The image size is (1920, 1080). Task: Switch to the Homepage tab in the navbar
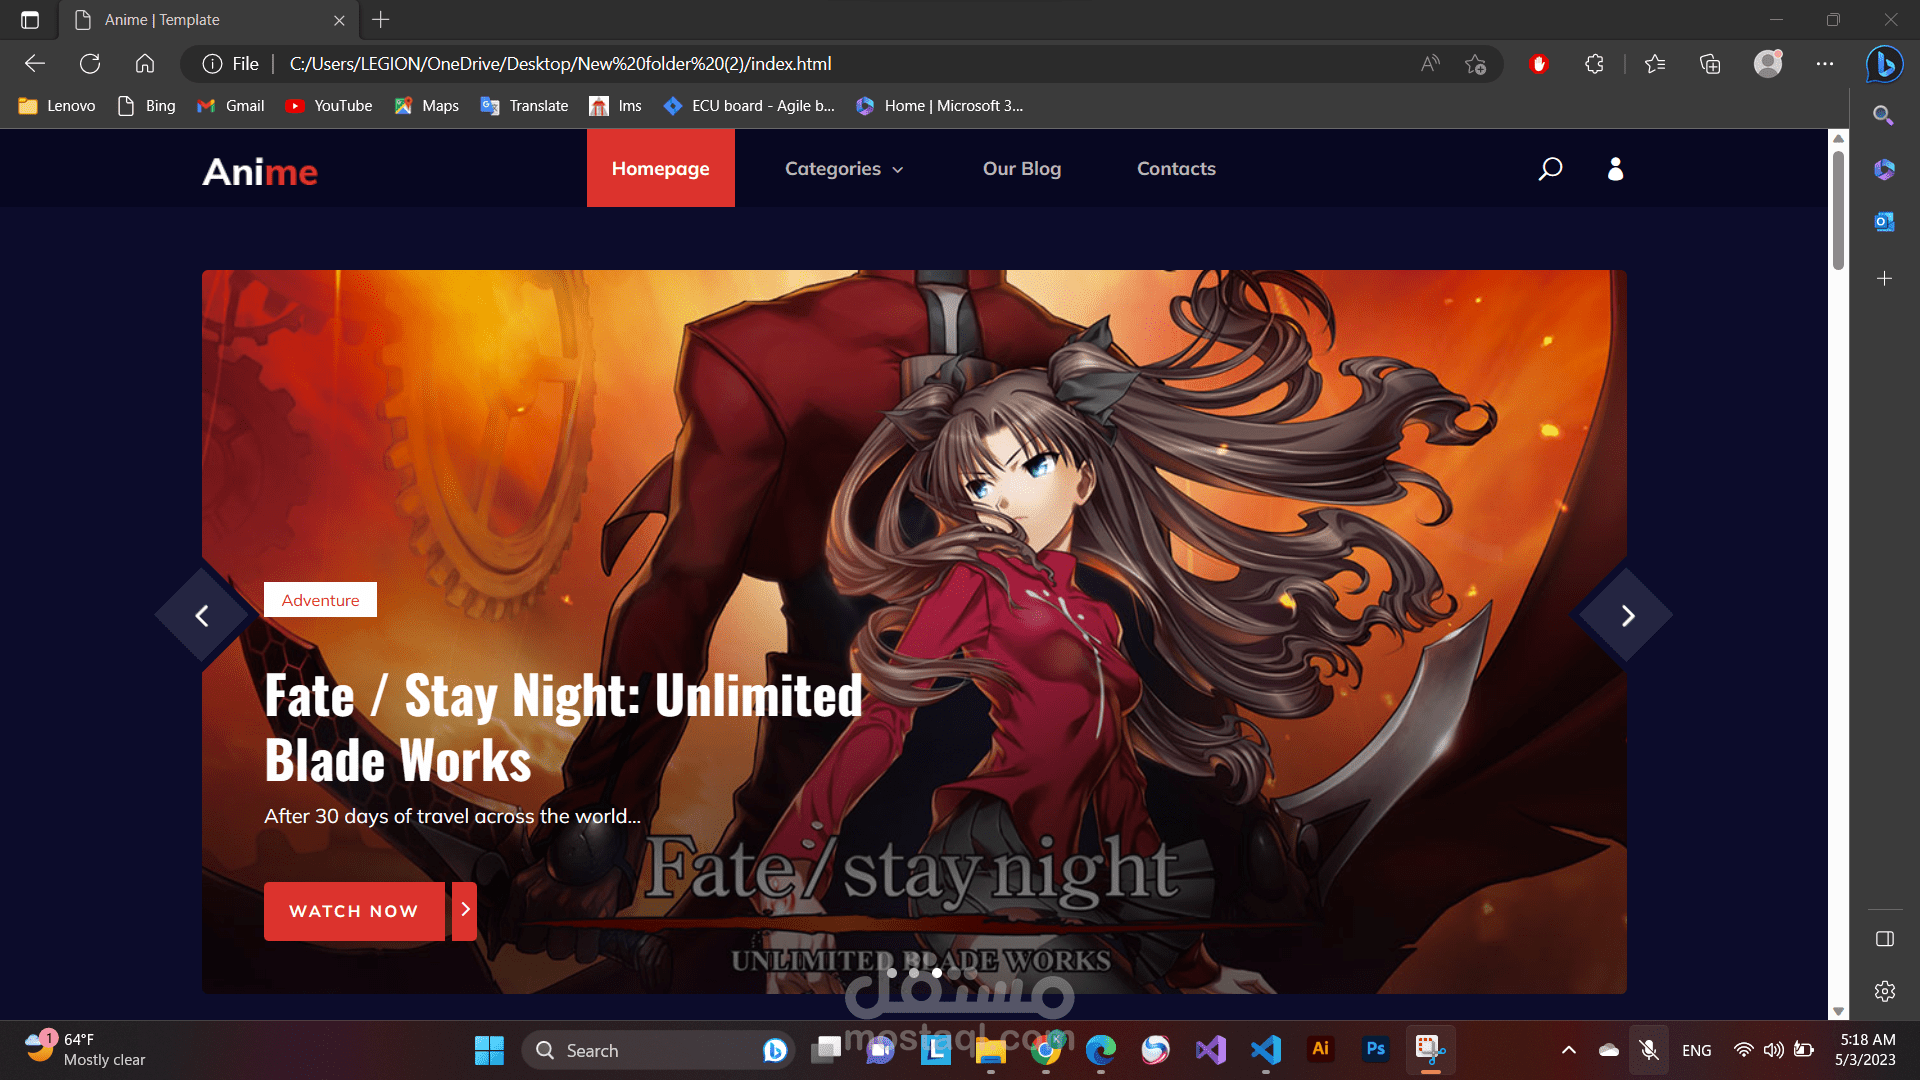(661, 168)
